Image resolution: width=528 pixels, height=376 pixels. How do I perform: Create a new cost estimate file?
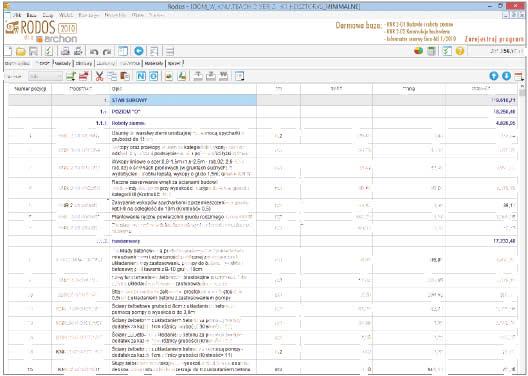(x=8, y=51)
